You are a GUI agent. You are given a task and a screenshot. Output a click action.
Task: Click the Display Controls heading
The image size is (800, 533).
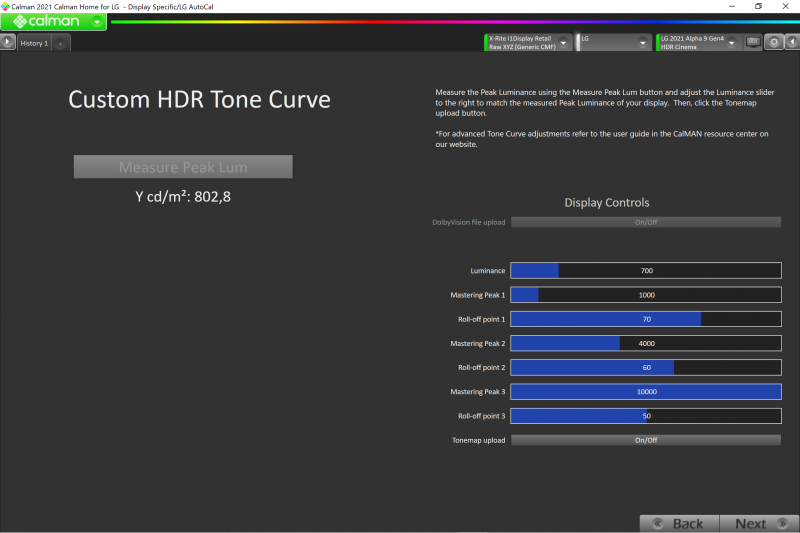pos(607,202)
